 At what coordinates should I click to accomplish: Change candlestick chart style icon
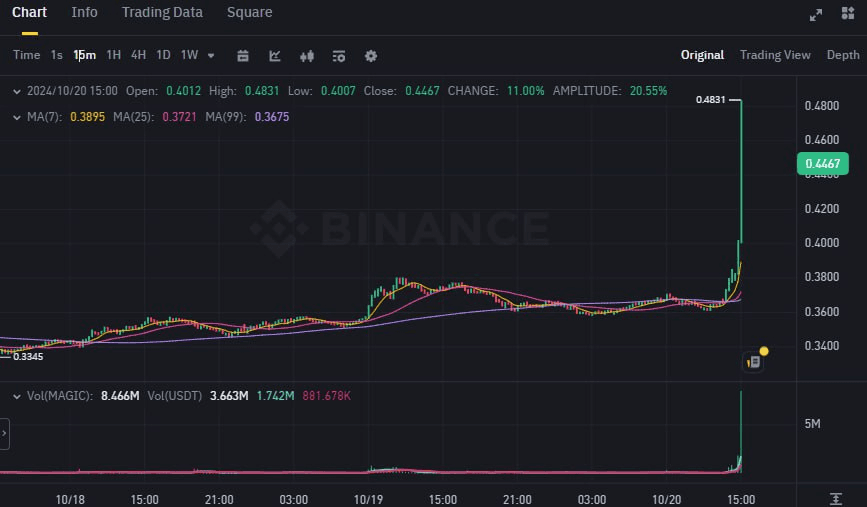pos(307,56)
